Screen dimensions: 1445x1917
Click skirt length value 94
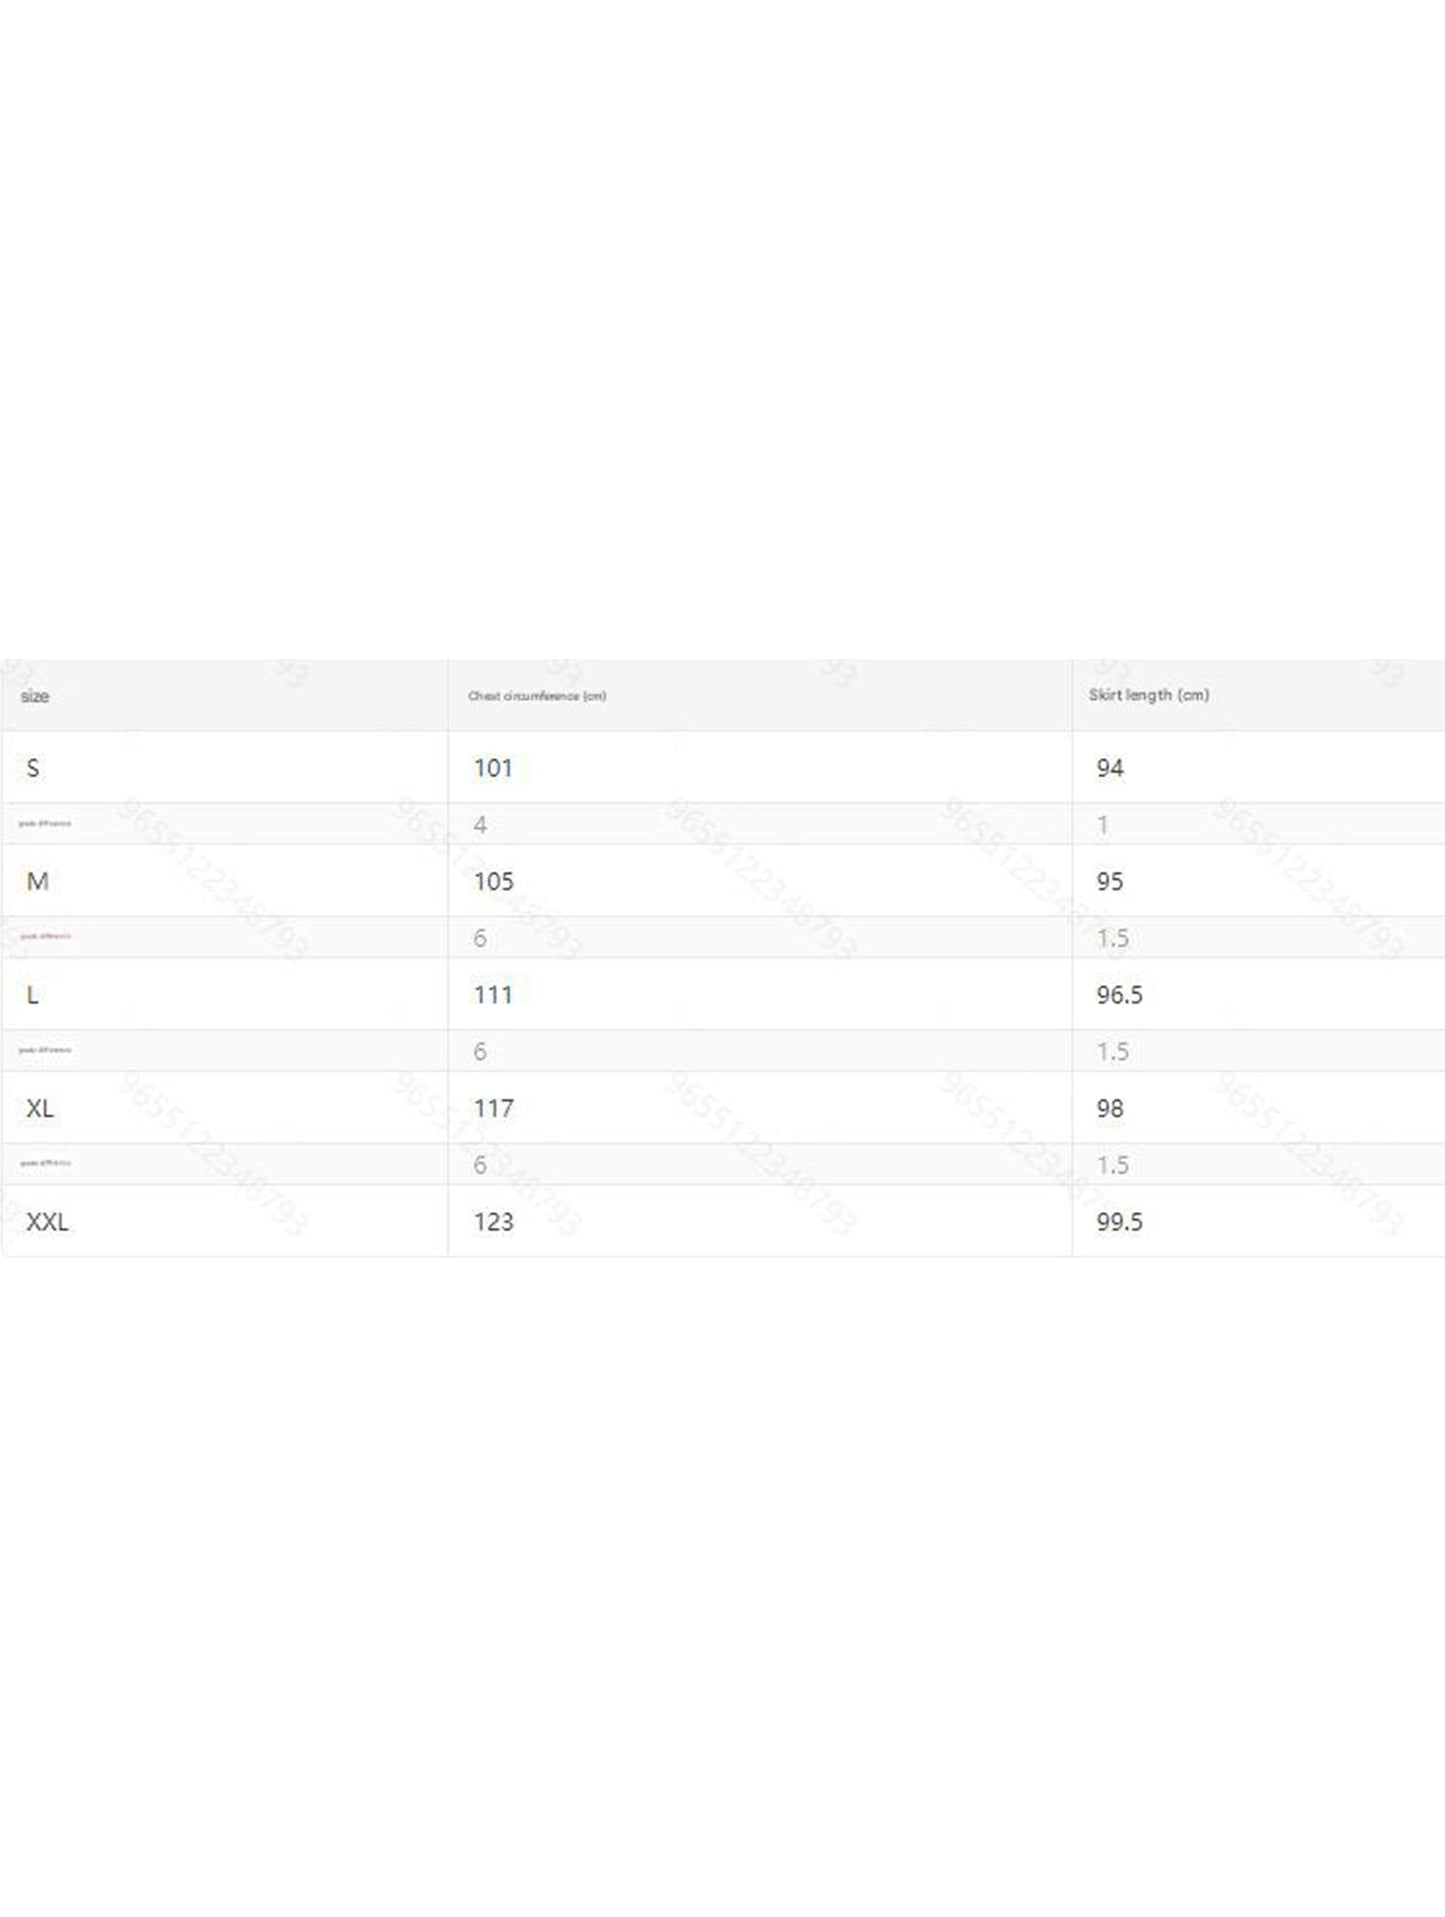click(x=1110, y=768)
